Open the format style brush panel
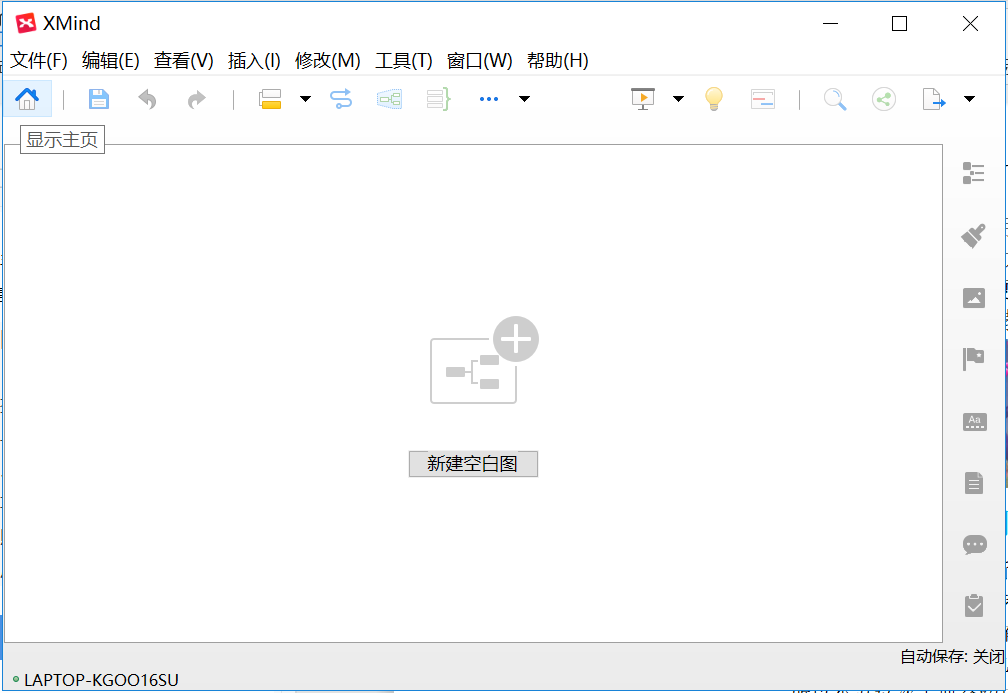The width and height of the screenshot is (1008, 693). click(x=974, y=235)
